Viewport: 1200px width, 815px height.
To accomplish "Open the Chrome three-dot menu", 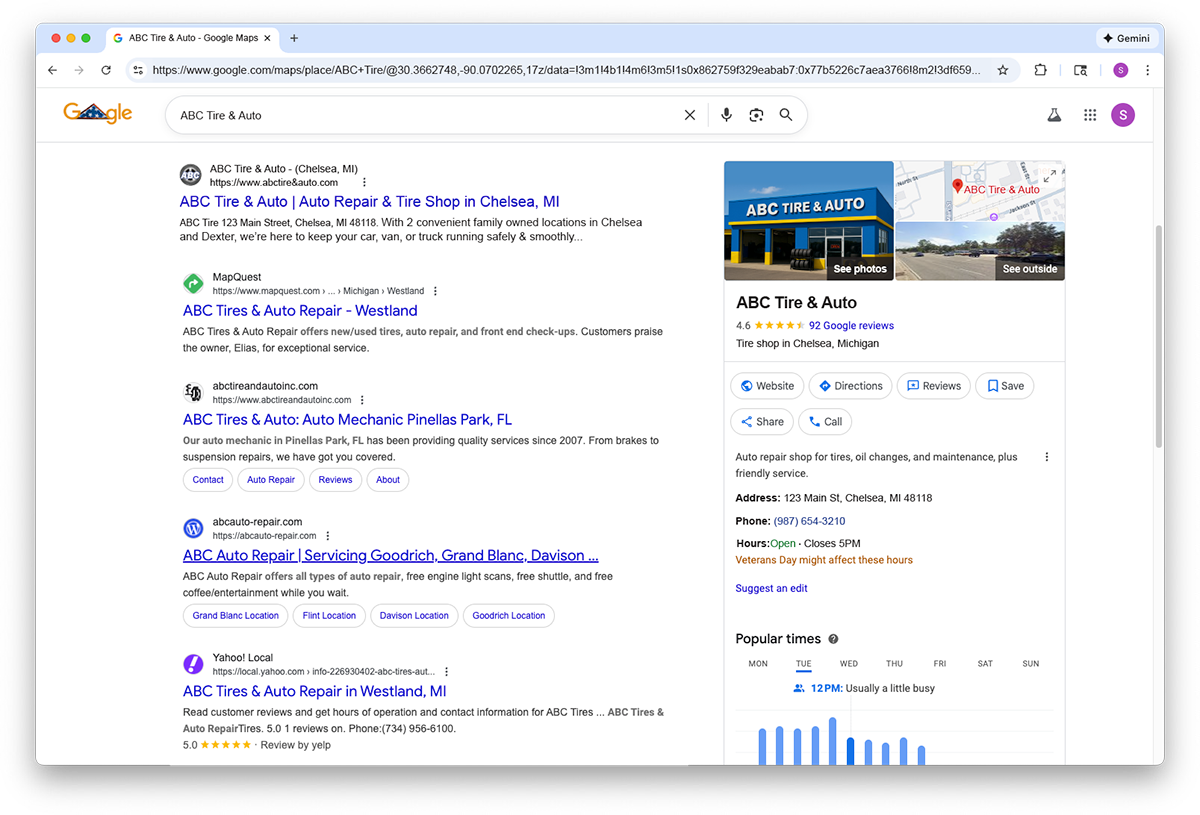I will coord(1147,70).
